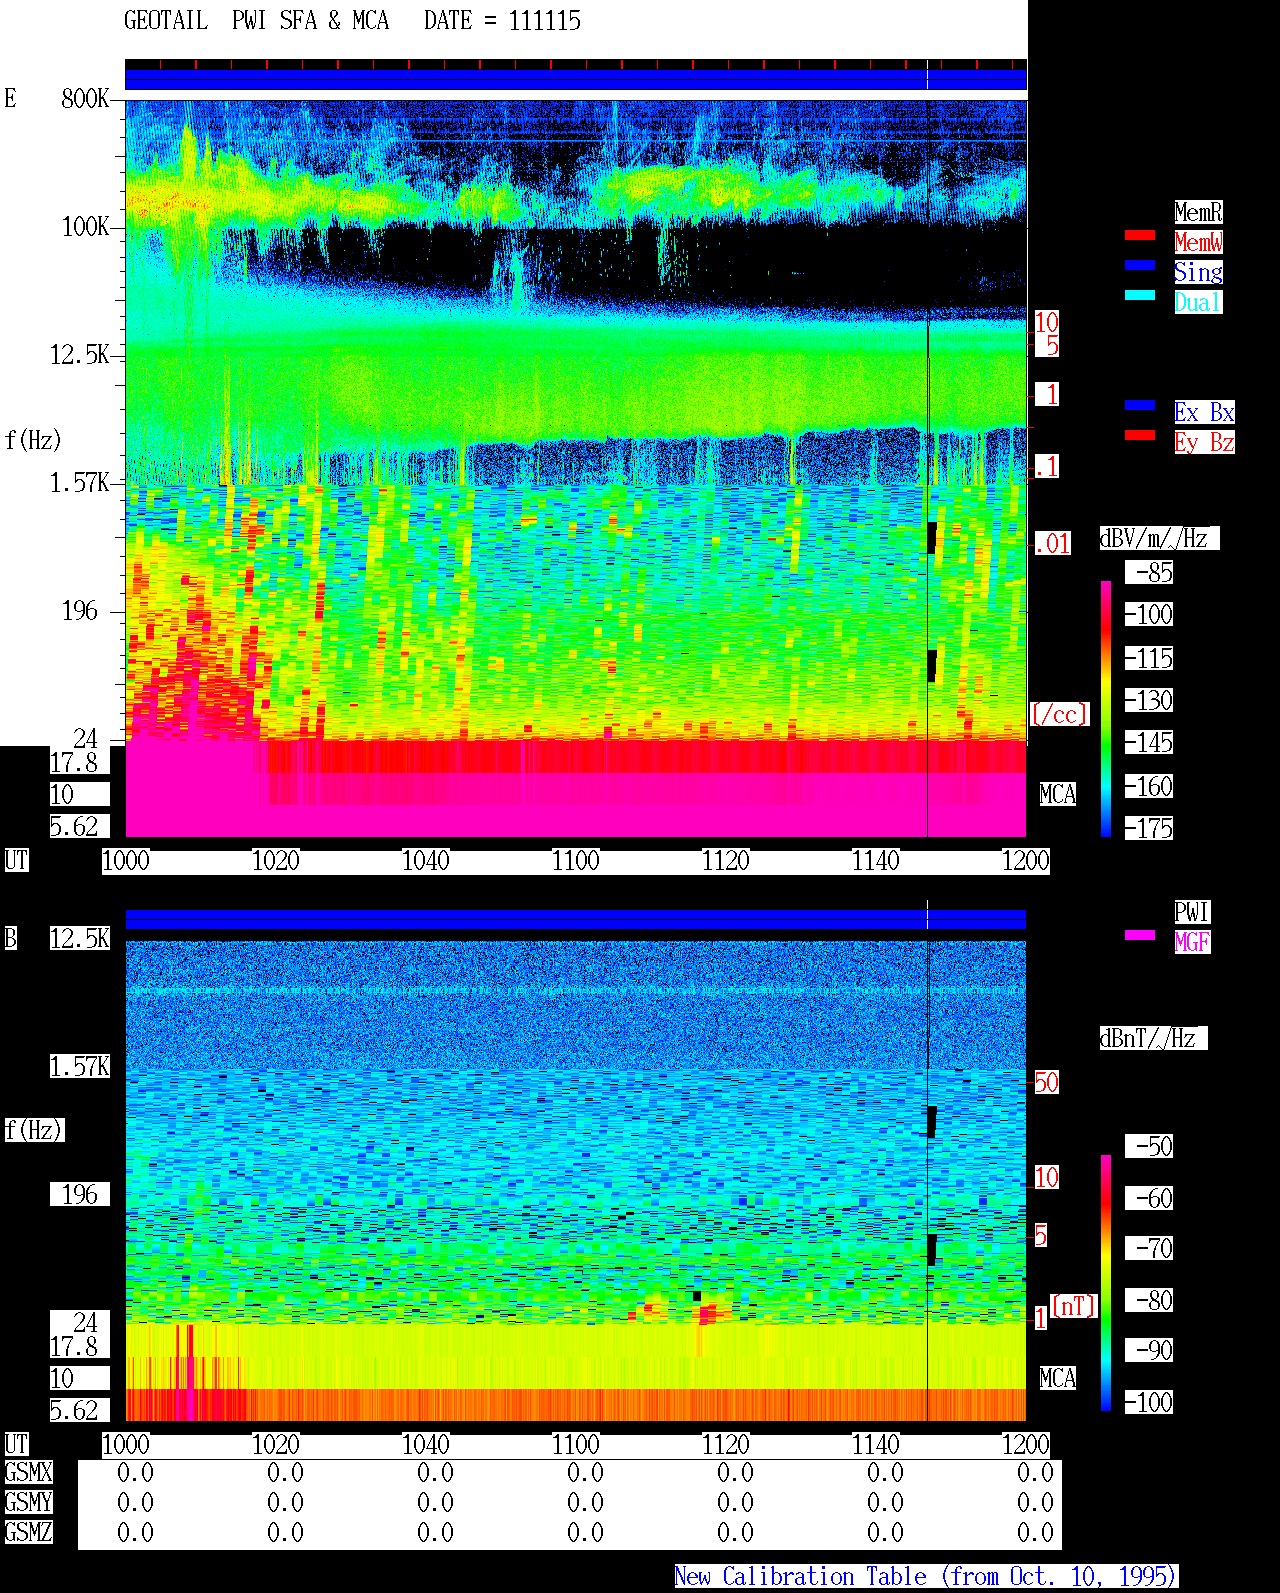Click the title text GEOTAIL PWI SFA & MCA
Screen dimensions: 1280x1593
256,21
